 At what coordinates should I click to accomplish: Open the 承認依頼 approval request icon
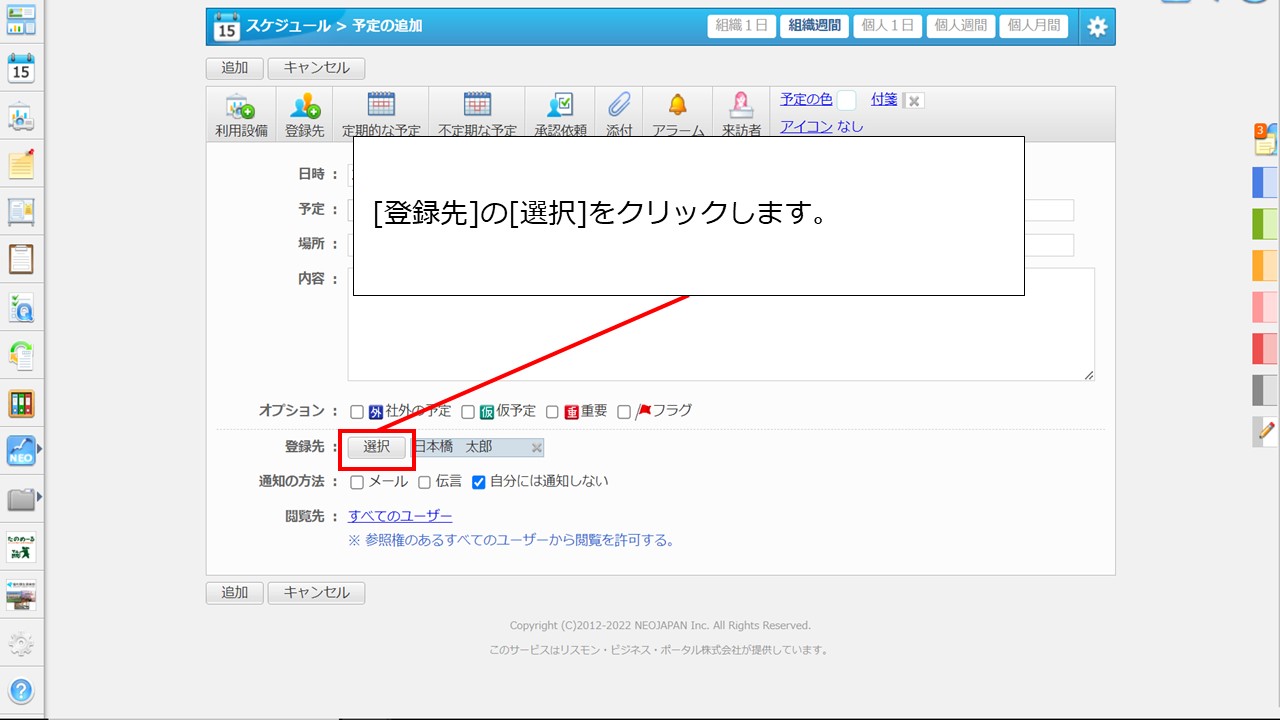pos(560,113)
